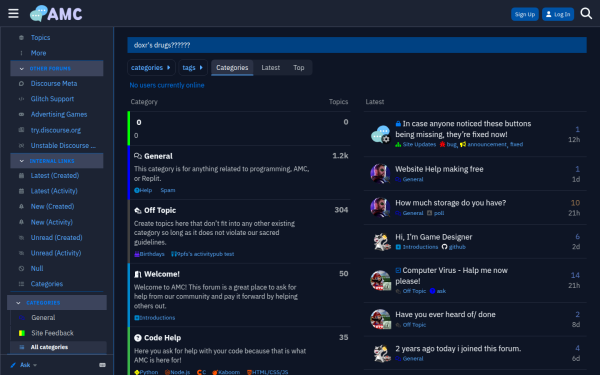
Task: Go to Latest (Activity)
Action: point(54,191)
